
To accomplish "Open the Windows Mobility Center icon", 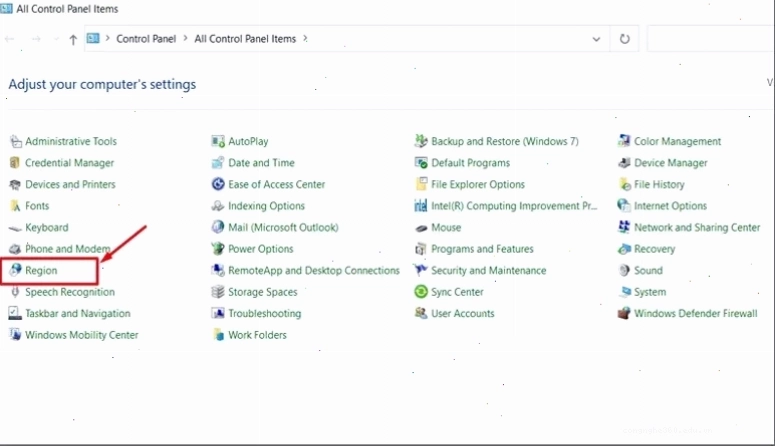I will point(15,335).
